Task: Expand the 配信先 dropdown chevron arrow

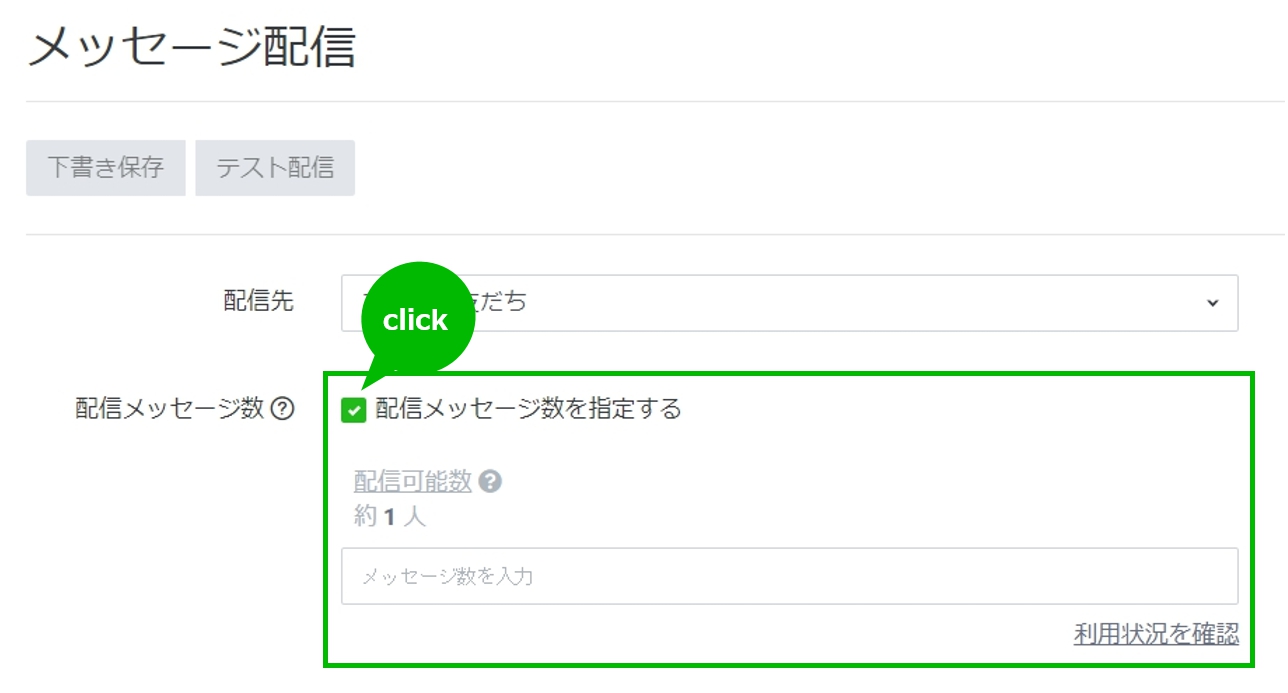Action: (x=1213, y=303)
